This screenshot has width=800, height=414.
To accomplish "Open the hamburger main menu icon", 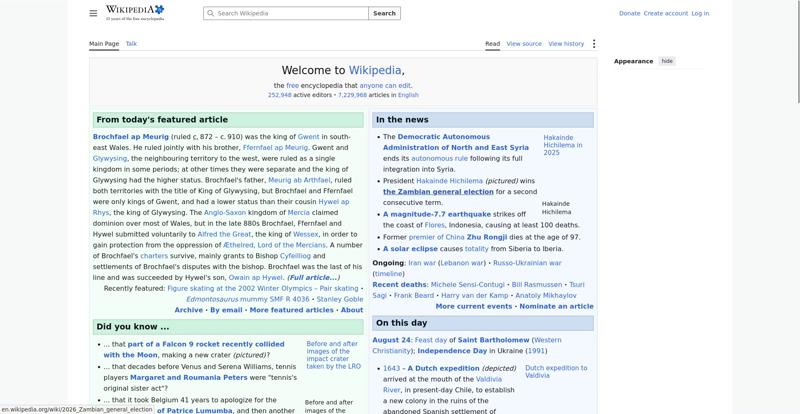I will click(93, 13).
